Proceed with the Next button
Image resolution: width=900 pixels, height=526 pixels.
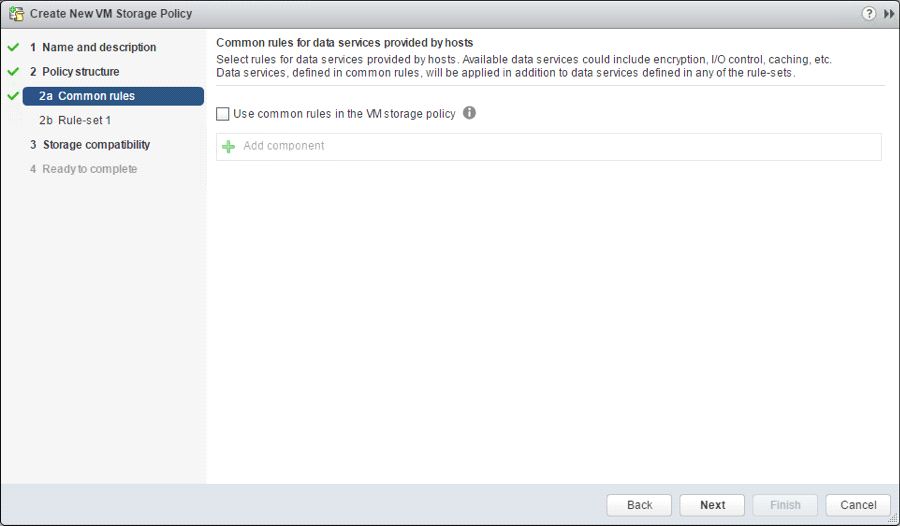[712, 505]
